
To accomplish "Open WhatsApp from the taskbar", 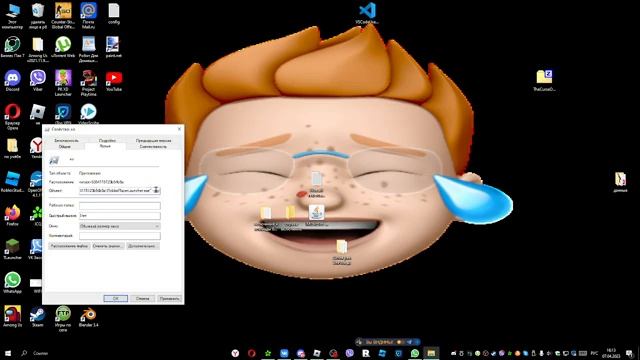I will click(x=415, y=353).
